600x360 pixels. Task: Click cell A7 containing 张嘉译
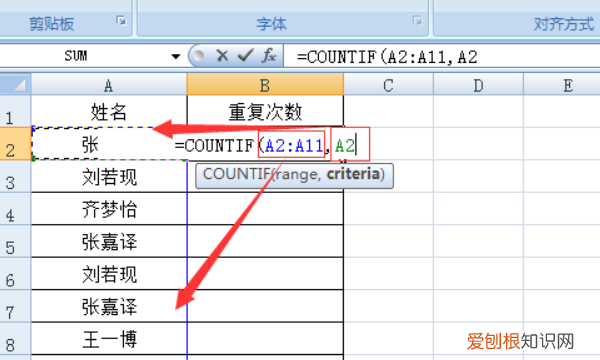[109, 306]
